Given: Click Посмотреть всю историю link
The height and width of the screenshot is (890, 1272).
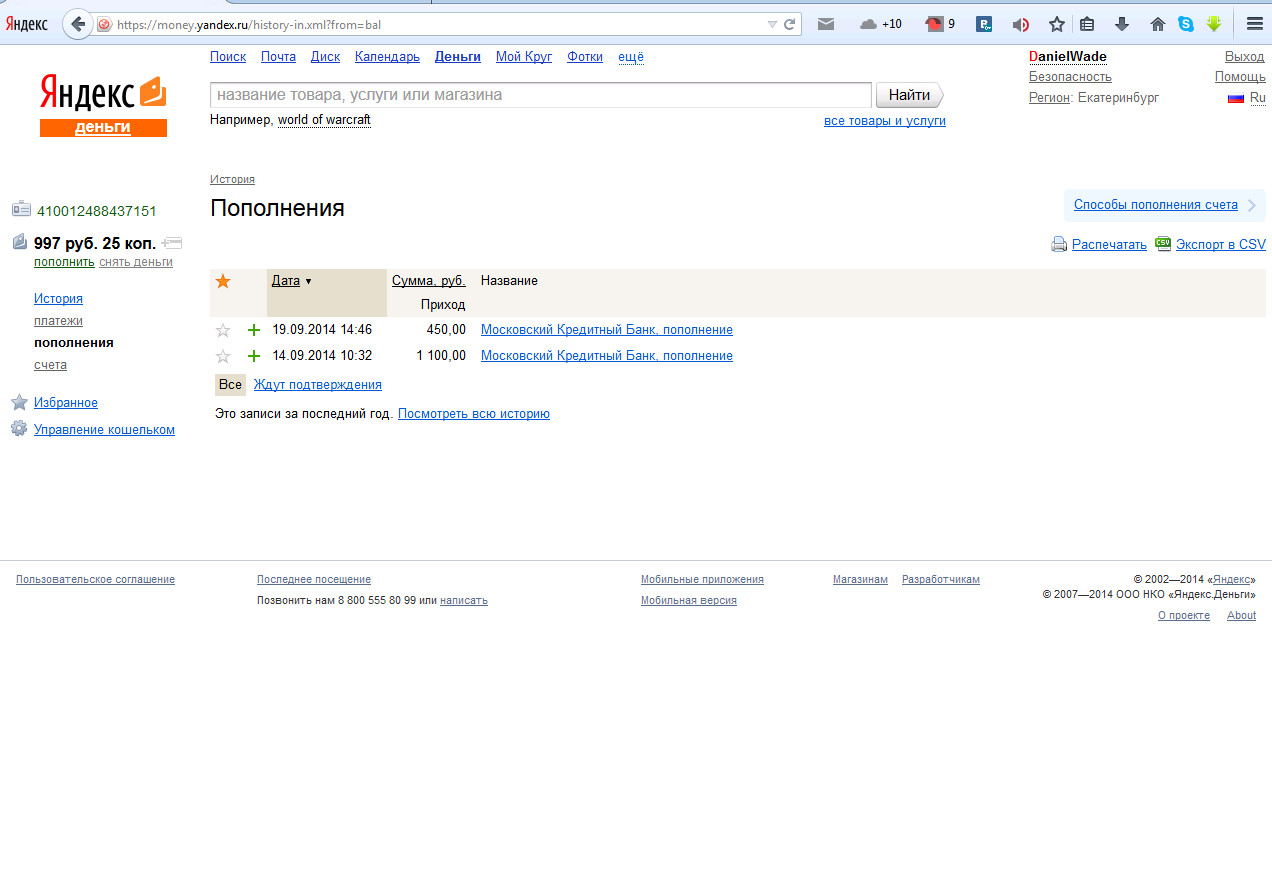Looking at the screenshot, I should 474,414.
